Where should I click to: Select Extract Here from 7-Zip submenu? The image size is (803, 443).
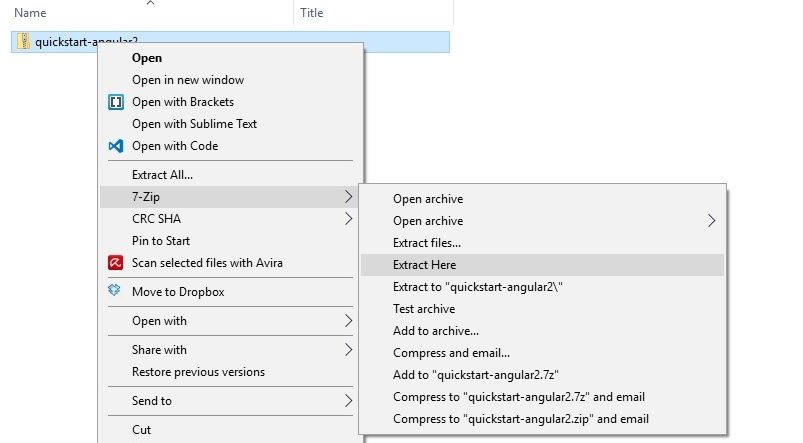coord(424,265)
